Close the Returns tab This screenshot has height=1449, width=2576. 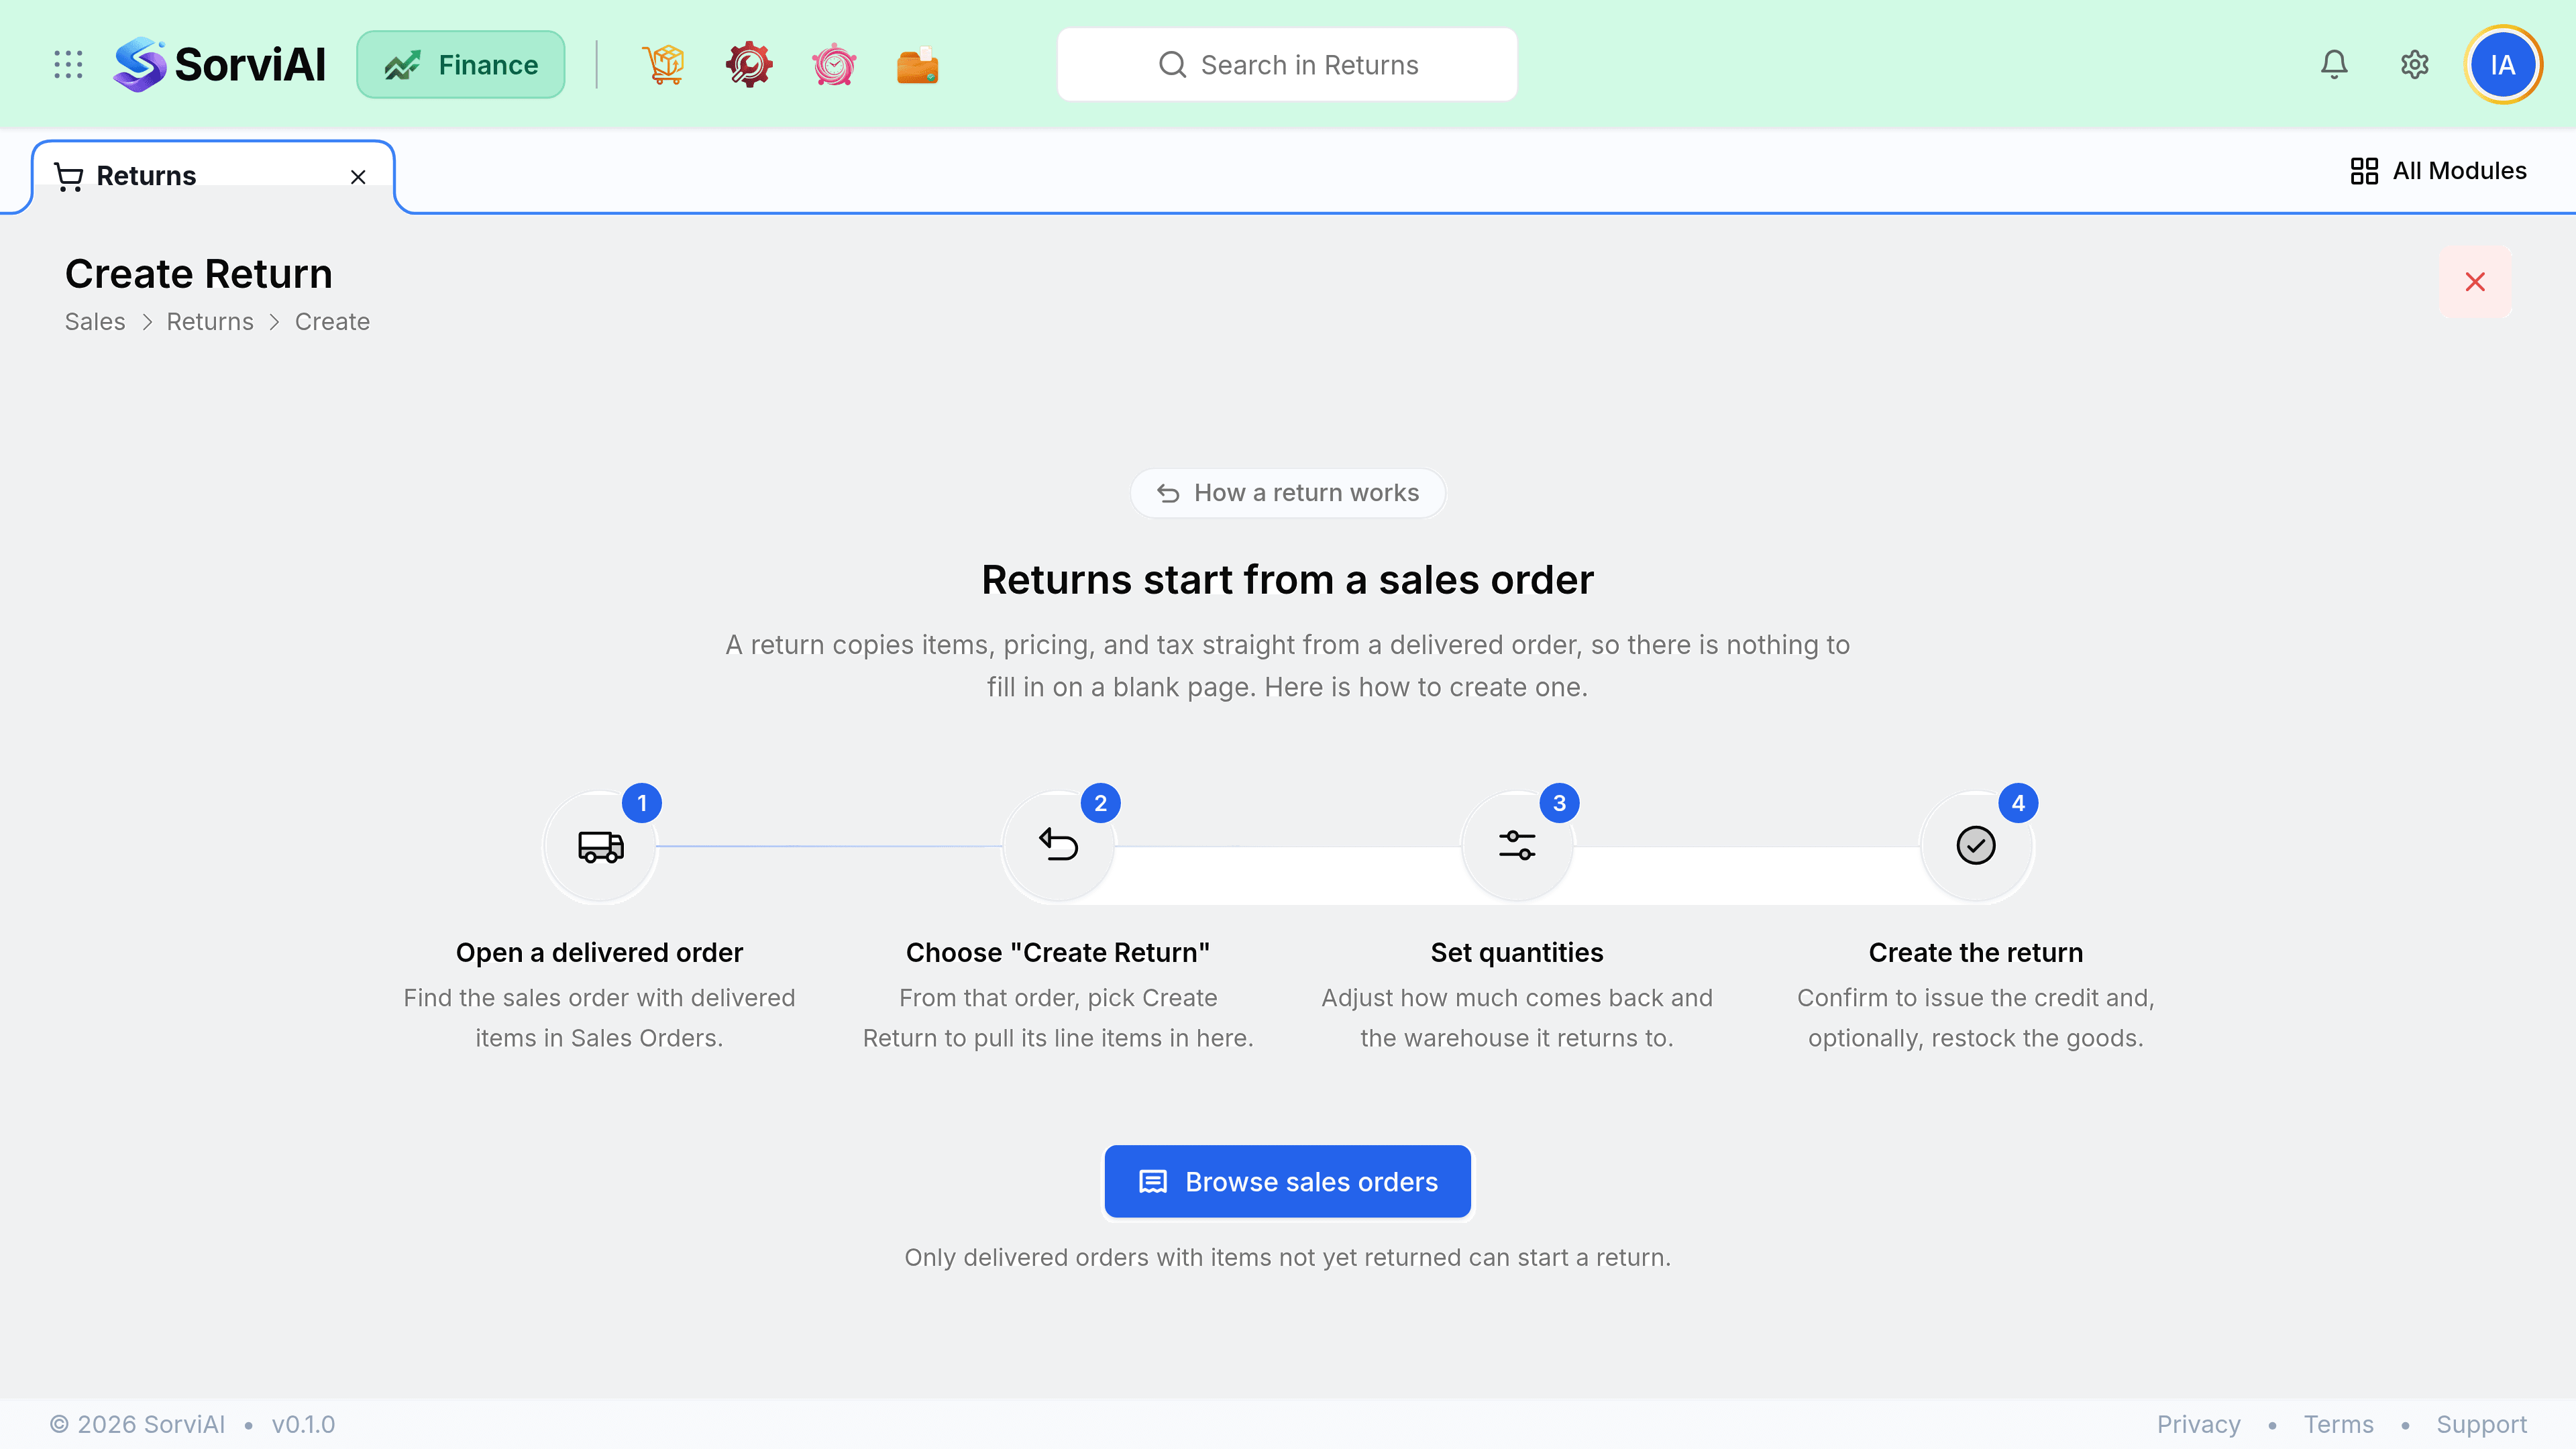[x=358, y=177]
